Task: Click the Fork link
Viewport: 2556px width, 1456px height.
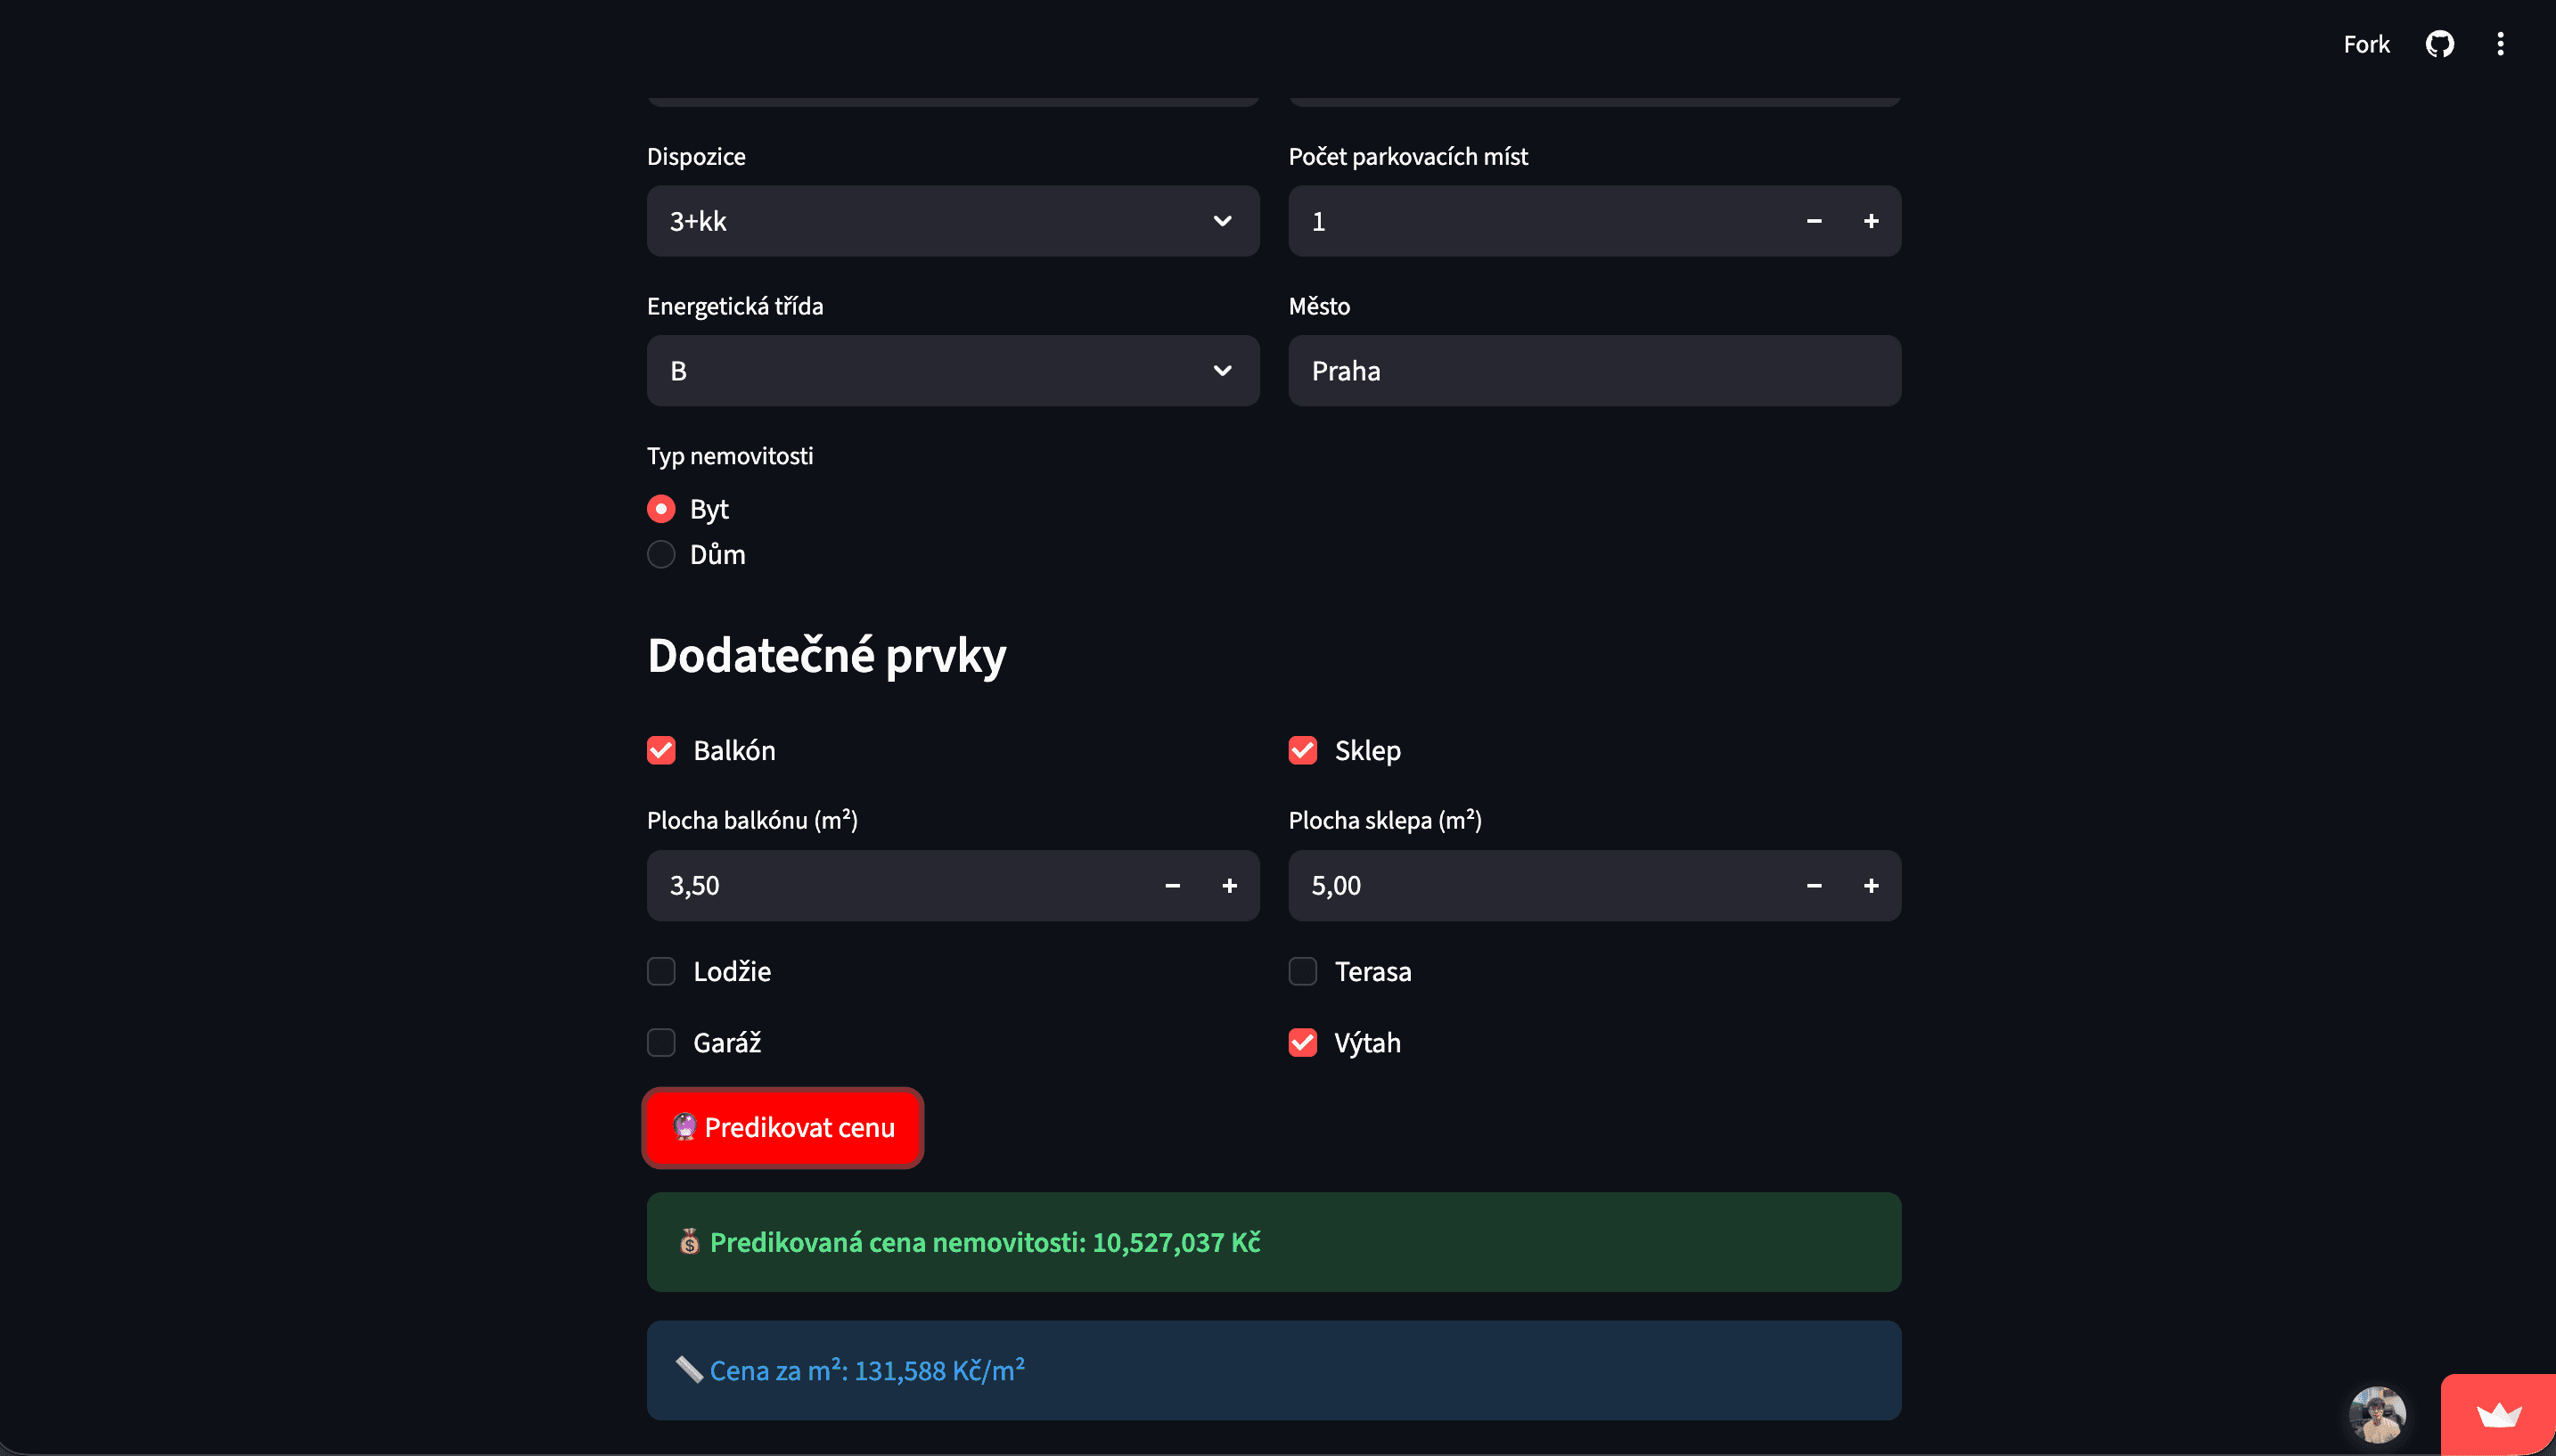Action: click(2366, 44)
